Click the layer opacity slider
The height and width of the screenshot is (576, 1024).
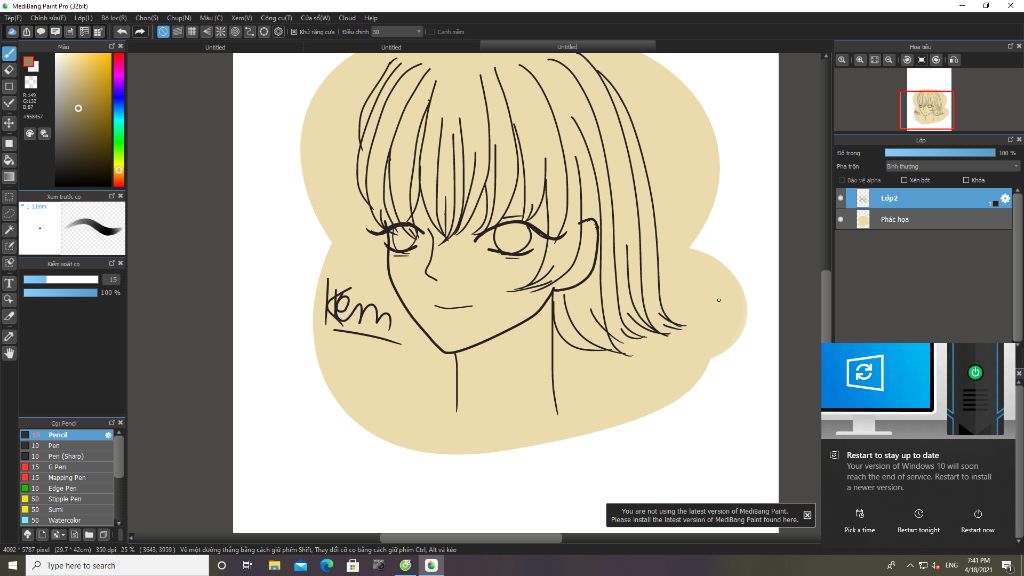coord(940,153)
